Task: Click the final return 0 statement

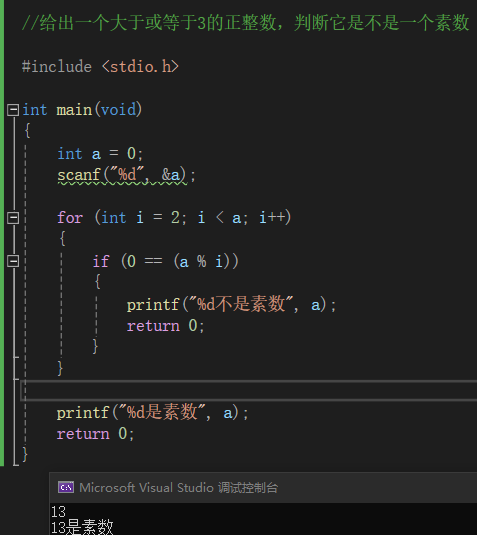Action: point(96,434)
